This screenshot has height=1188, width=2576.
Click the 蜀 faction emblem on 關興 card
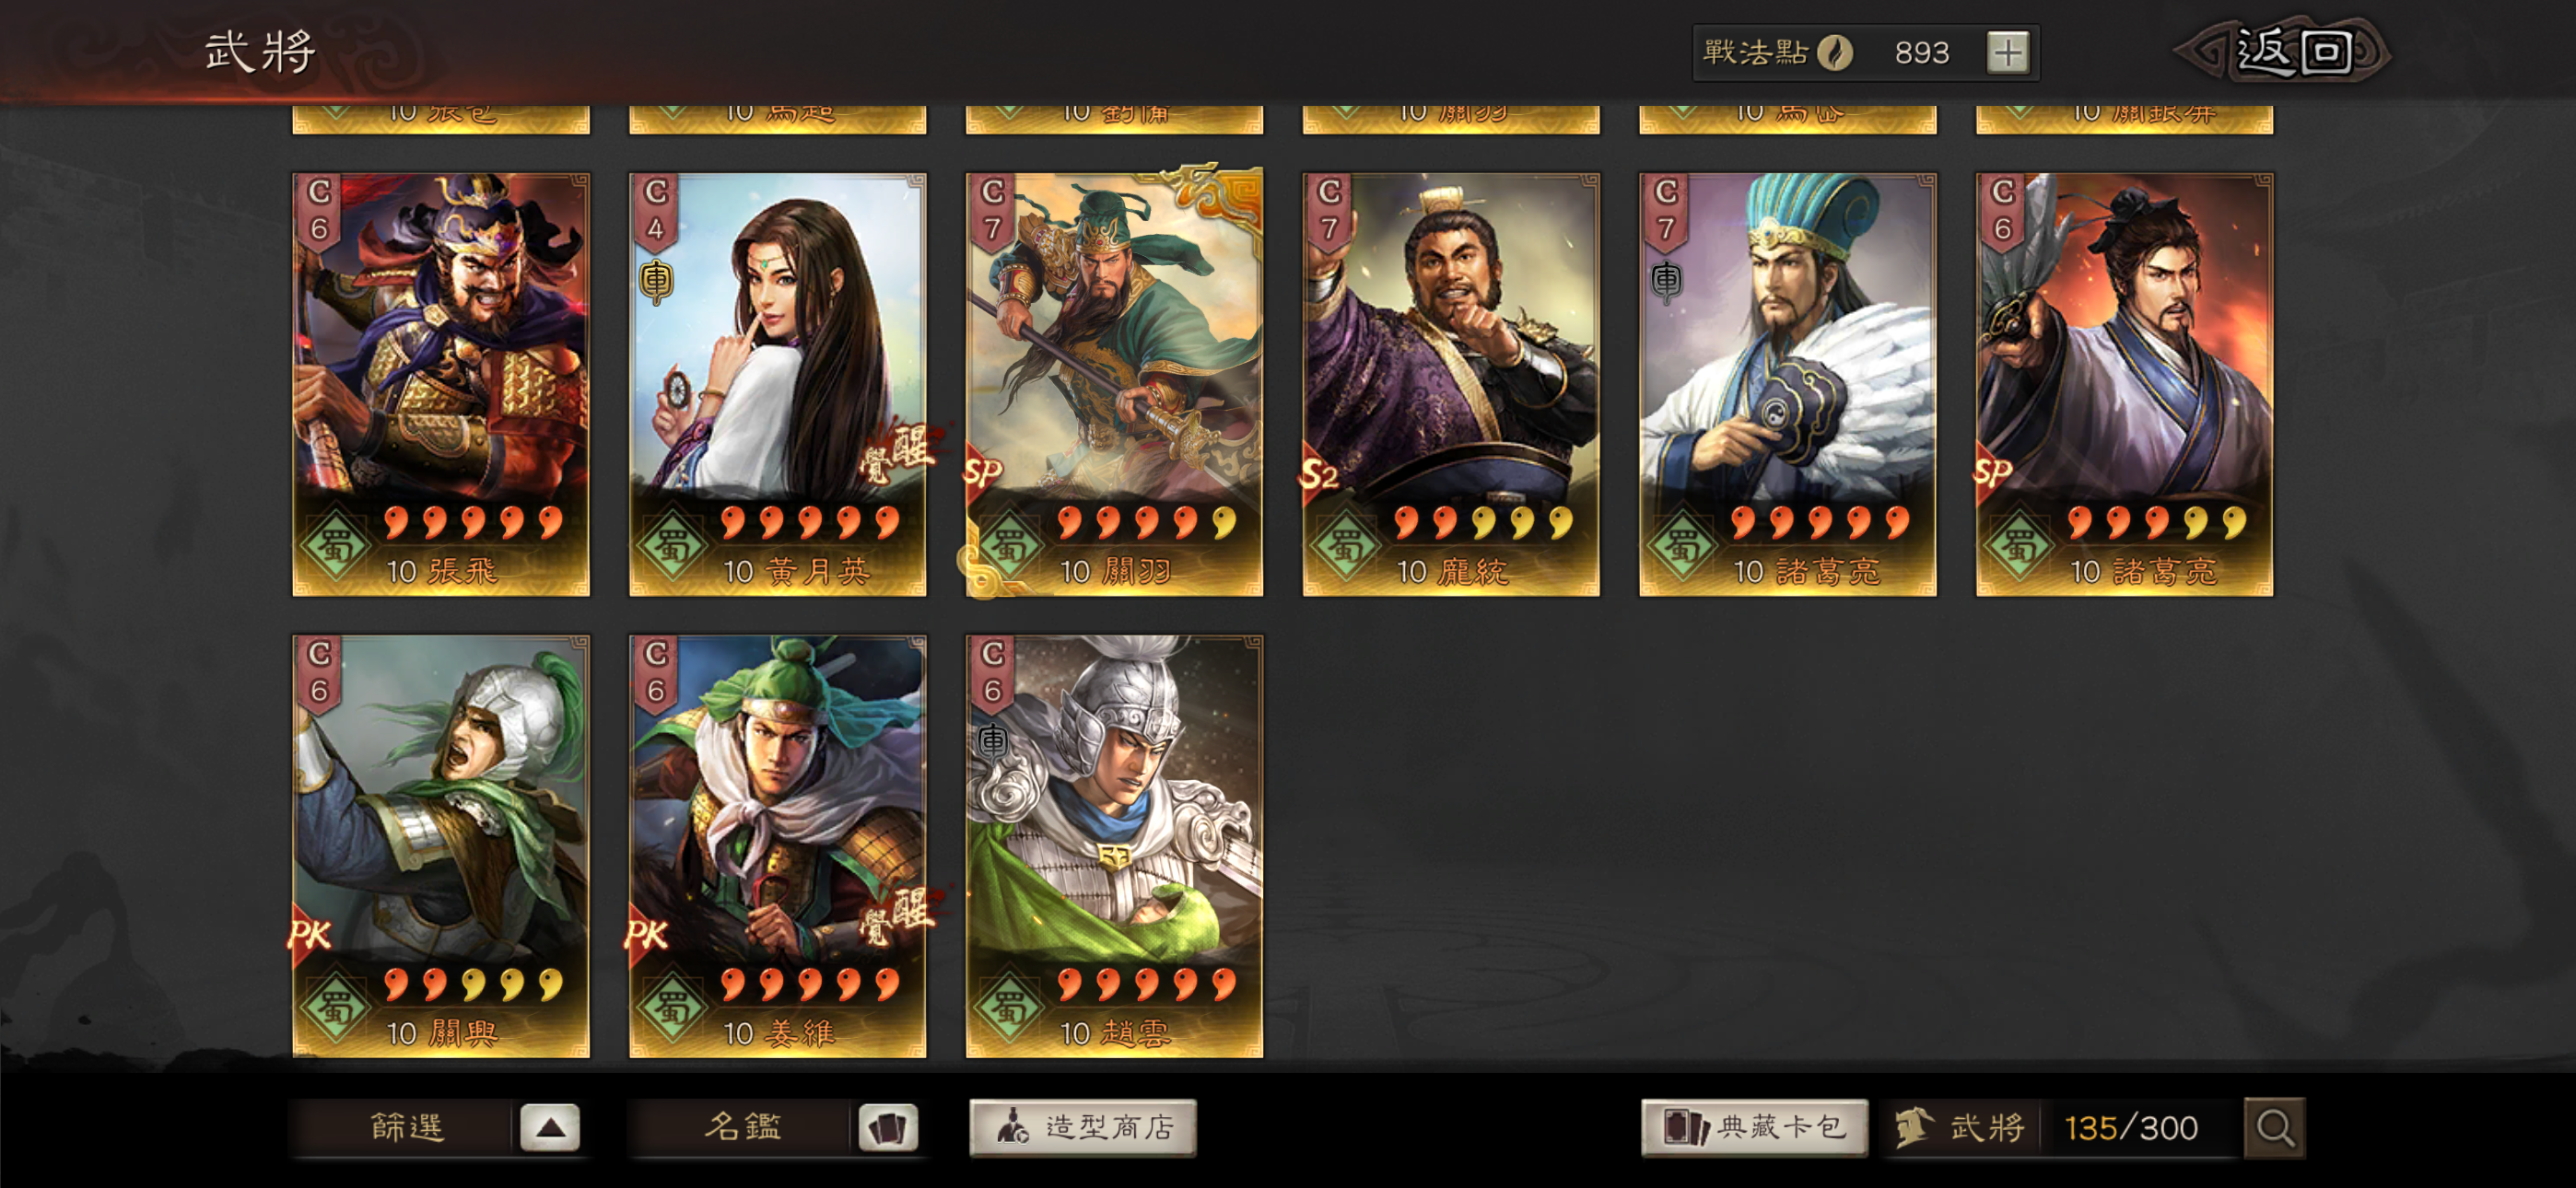[x=335, y=1006]
